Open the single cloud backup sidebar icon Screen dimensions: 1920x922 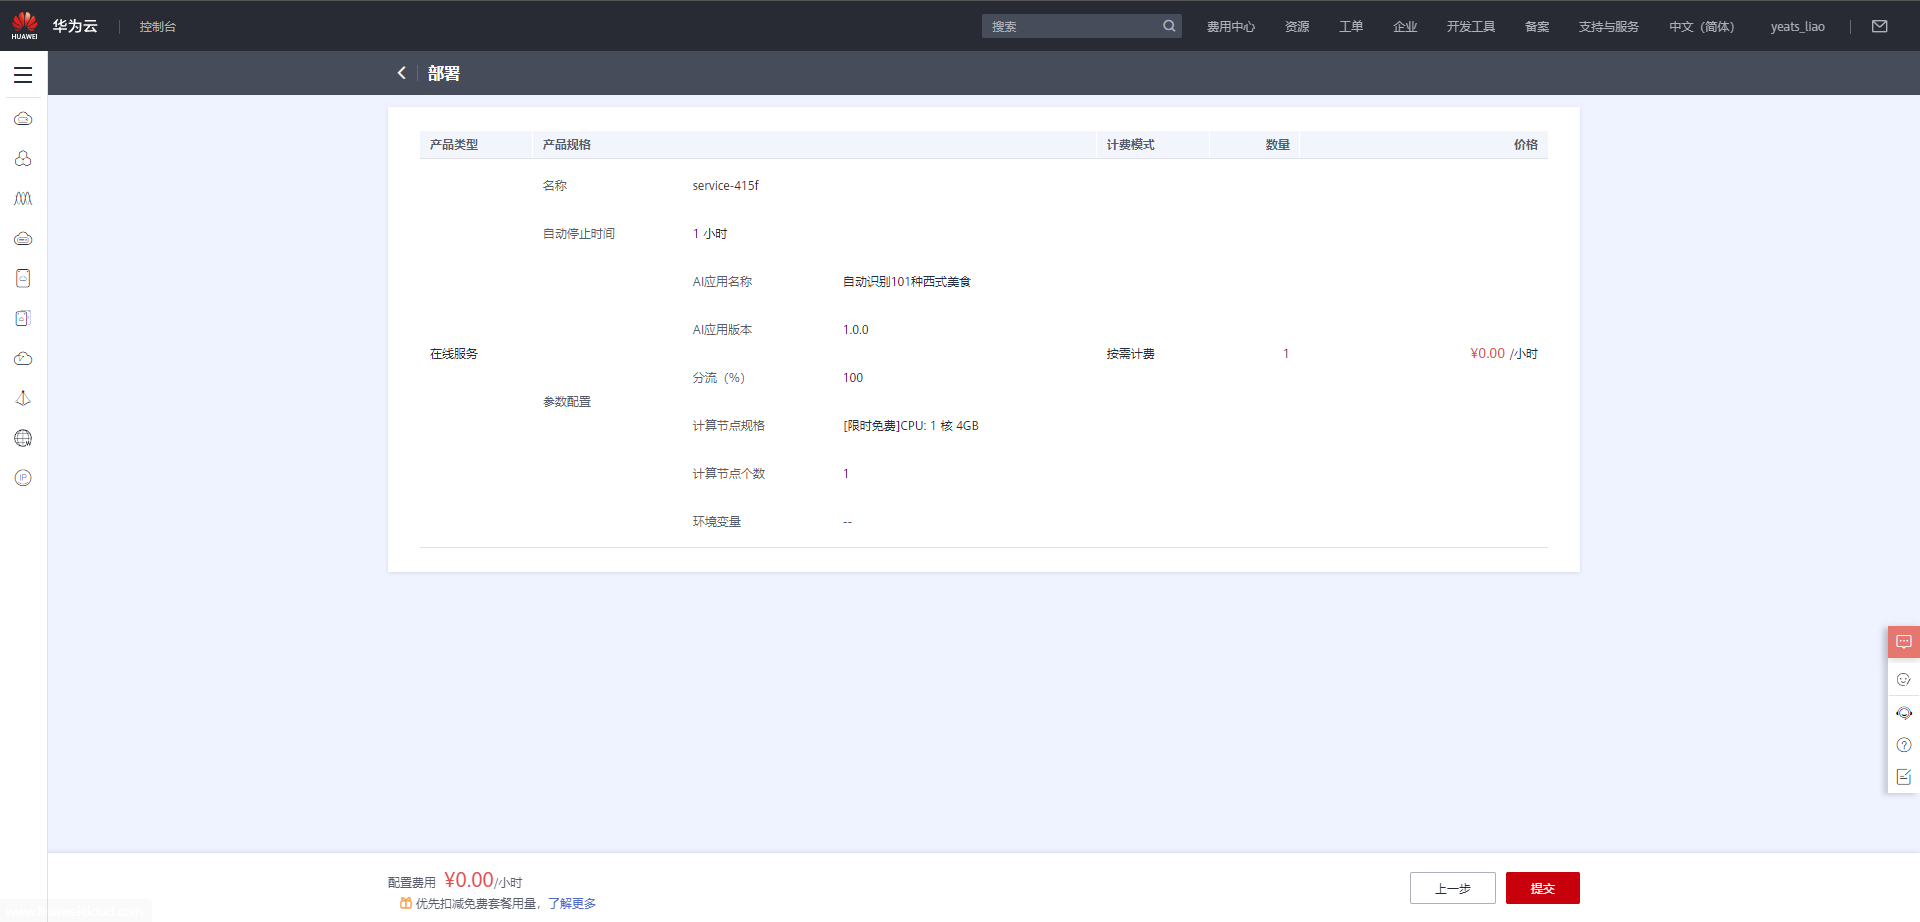coord(23,278)
